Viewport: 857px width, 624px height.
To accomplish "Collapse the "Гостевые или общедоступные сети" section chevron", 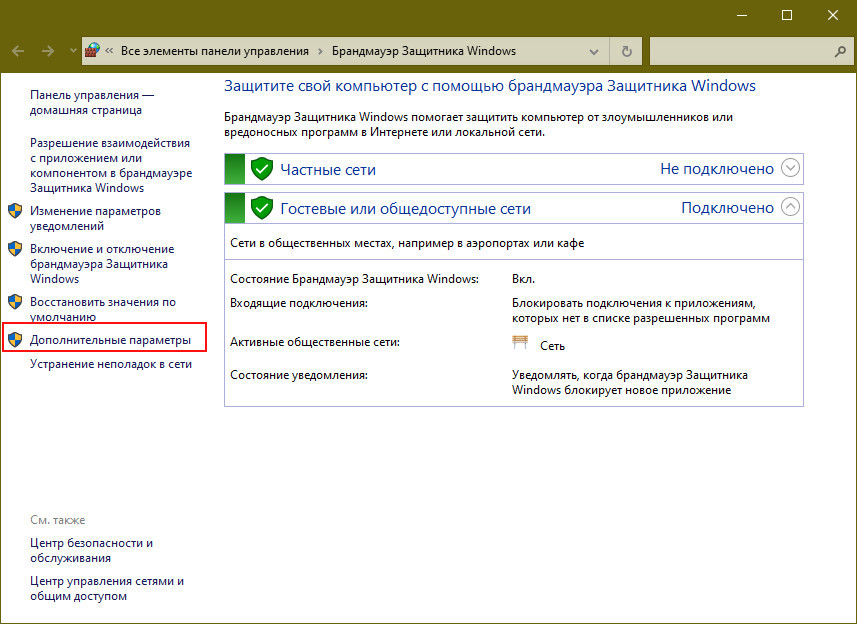I will [790, 208].
